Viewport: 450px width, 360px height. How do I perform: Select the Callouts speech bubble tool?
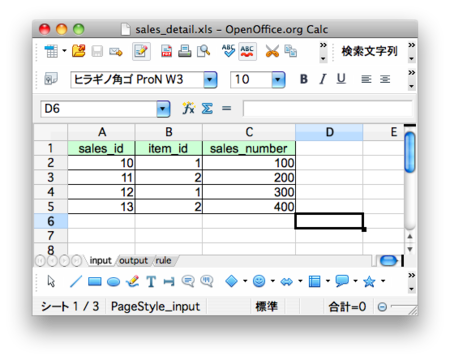point(188,282)
